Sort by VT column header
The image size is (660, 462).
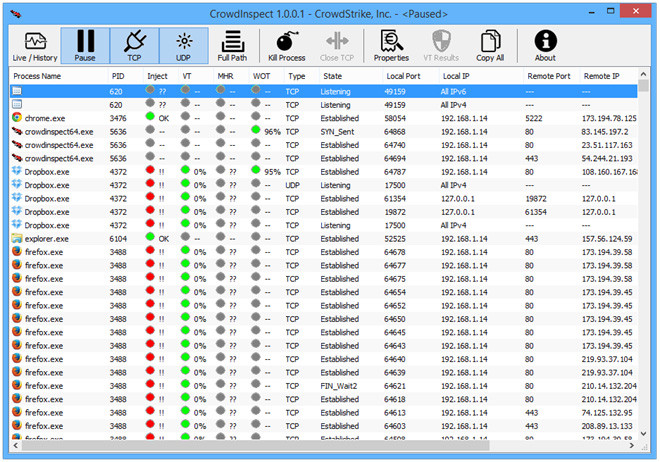tap(187, 76)
